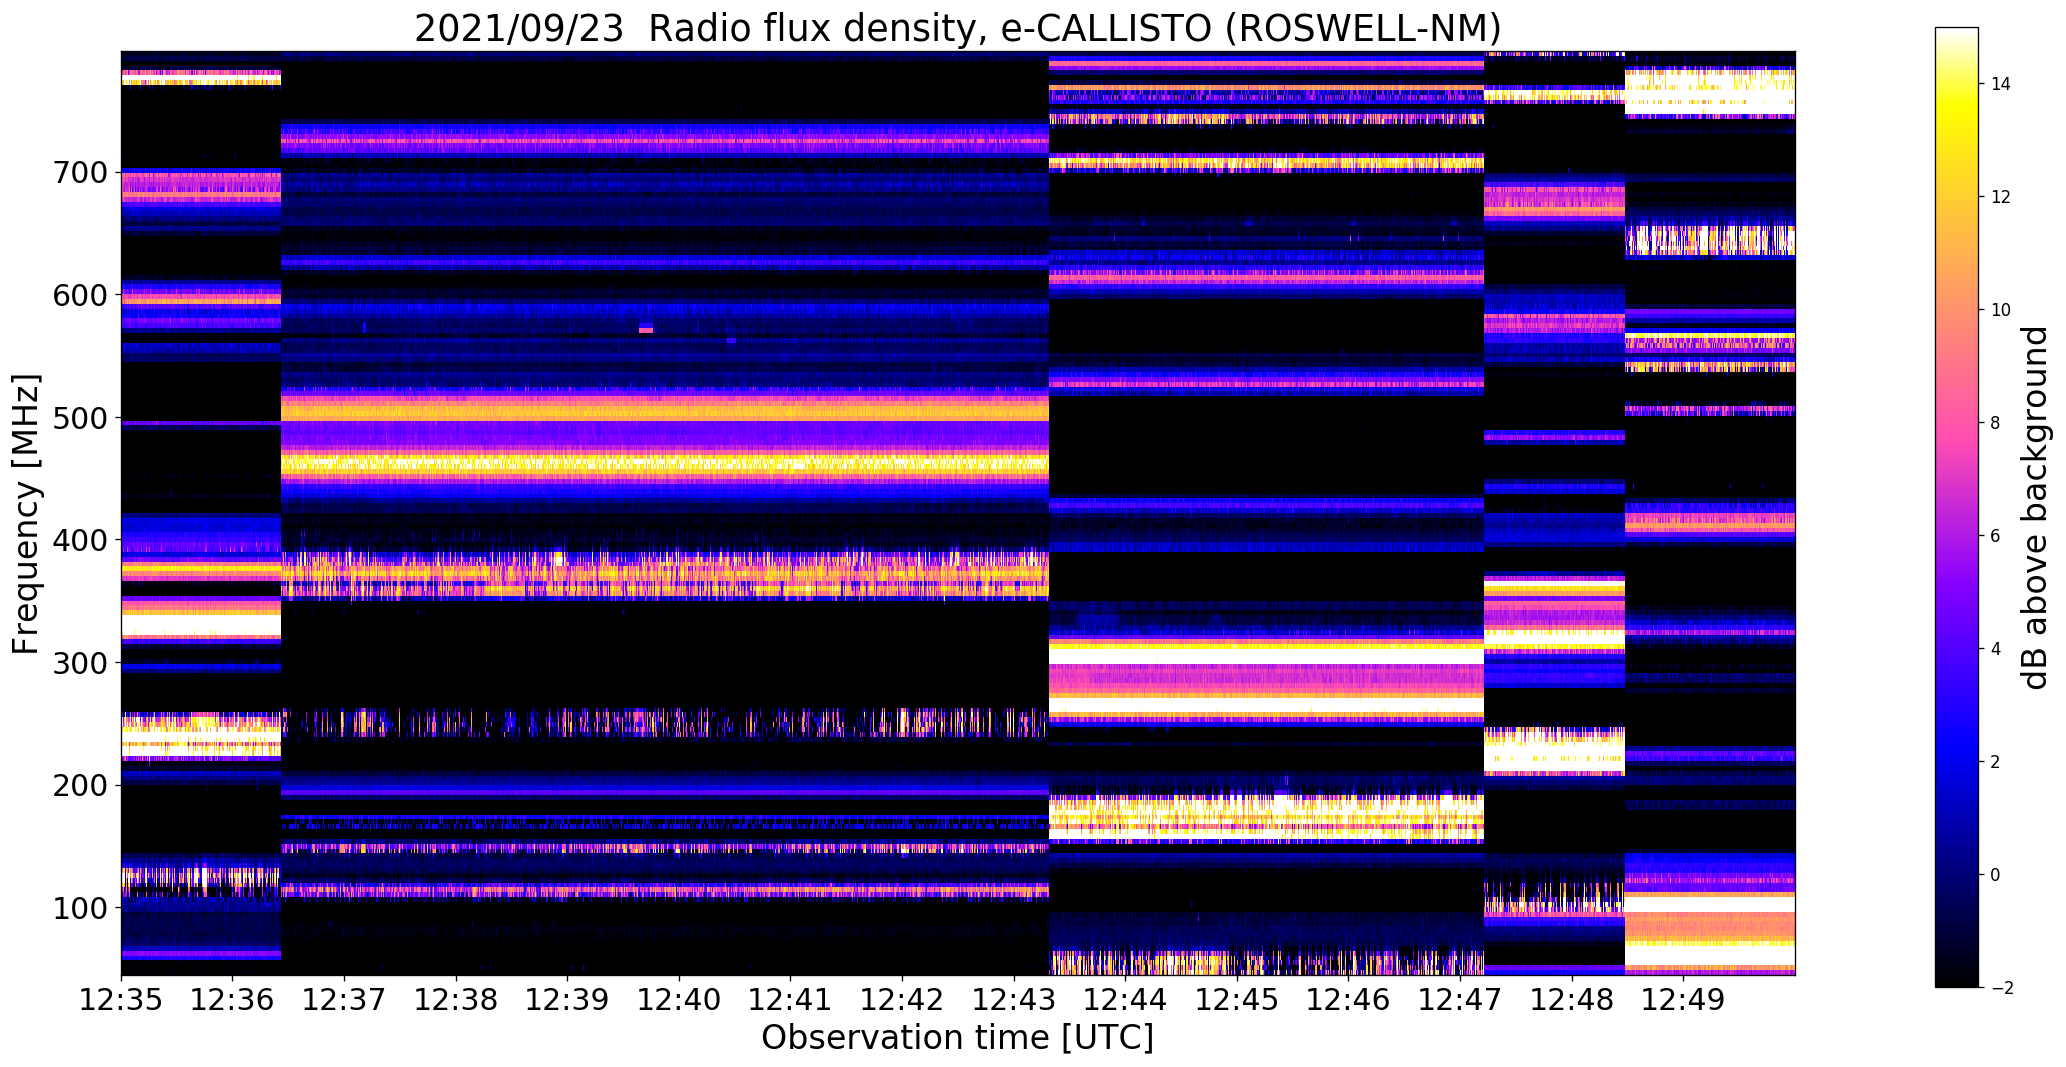This screenshot has width=2066, height=1067.
Task: Click the 12:38 time tick label
Action: [x=456, y=999]
